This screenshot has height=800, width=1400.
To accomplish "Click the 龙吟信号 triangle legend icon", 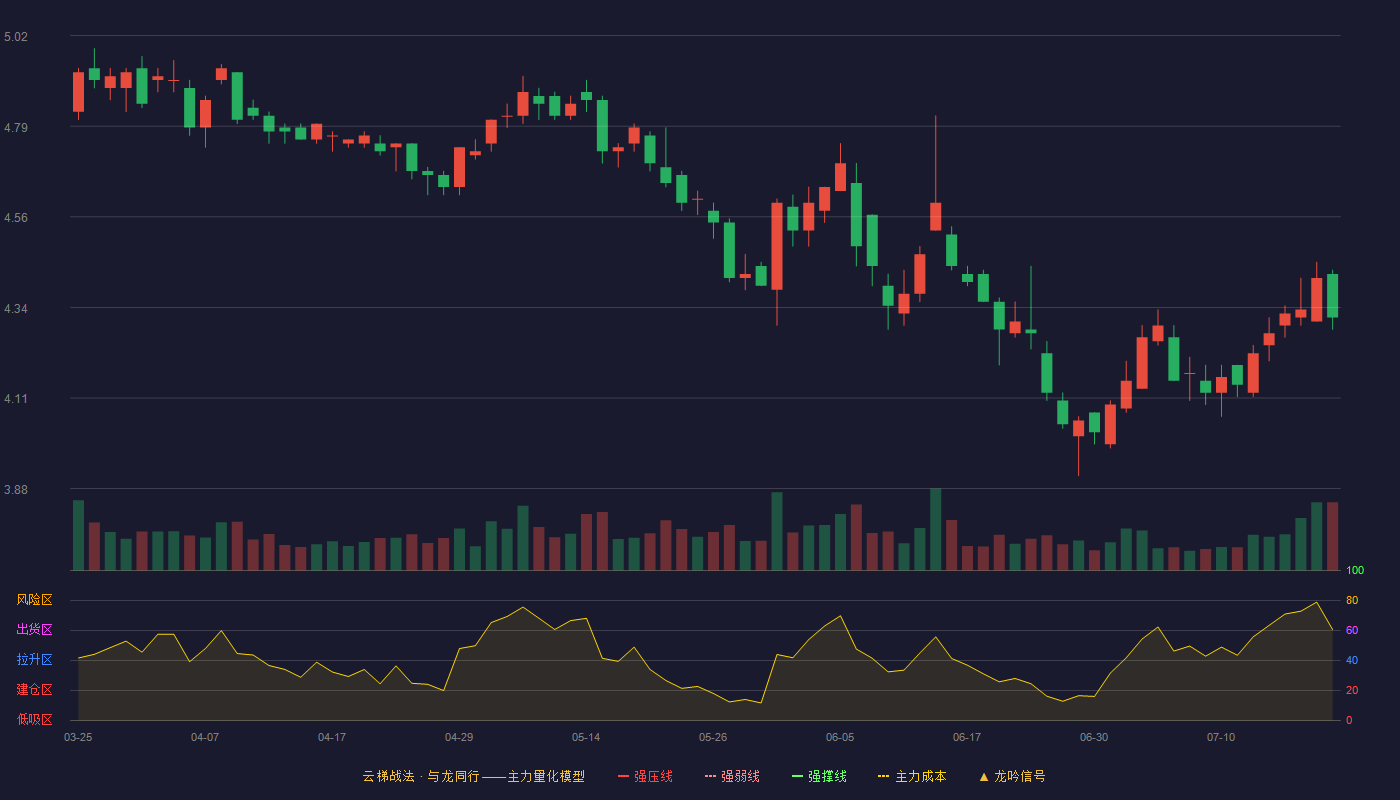I will [984, 776].
